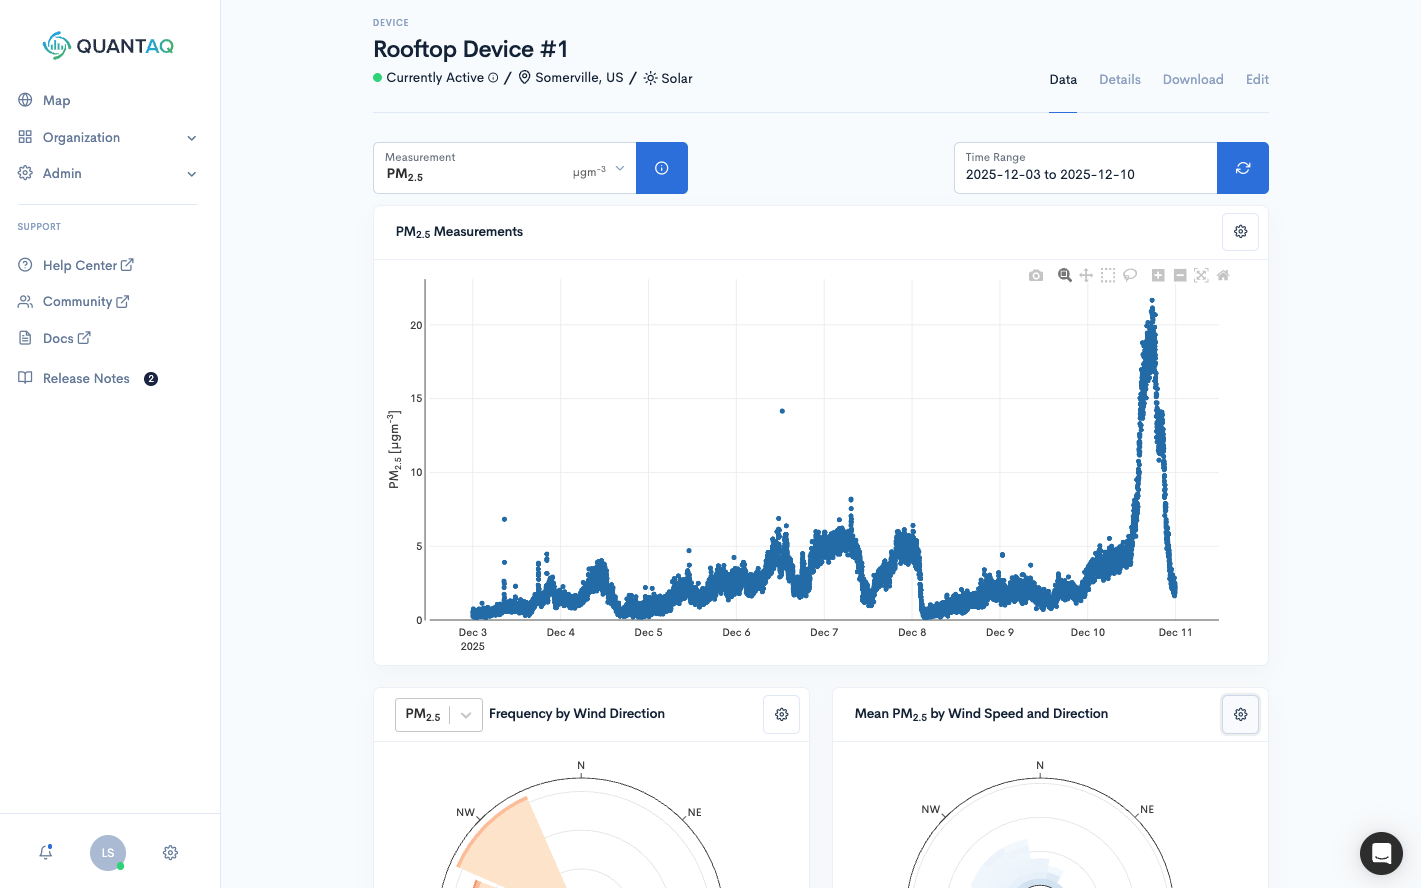The height and width of the screenshot is (888, 1421).
Task: Activate the box select tool on the chart
Action: [x=1108, y=275]
